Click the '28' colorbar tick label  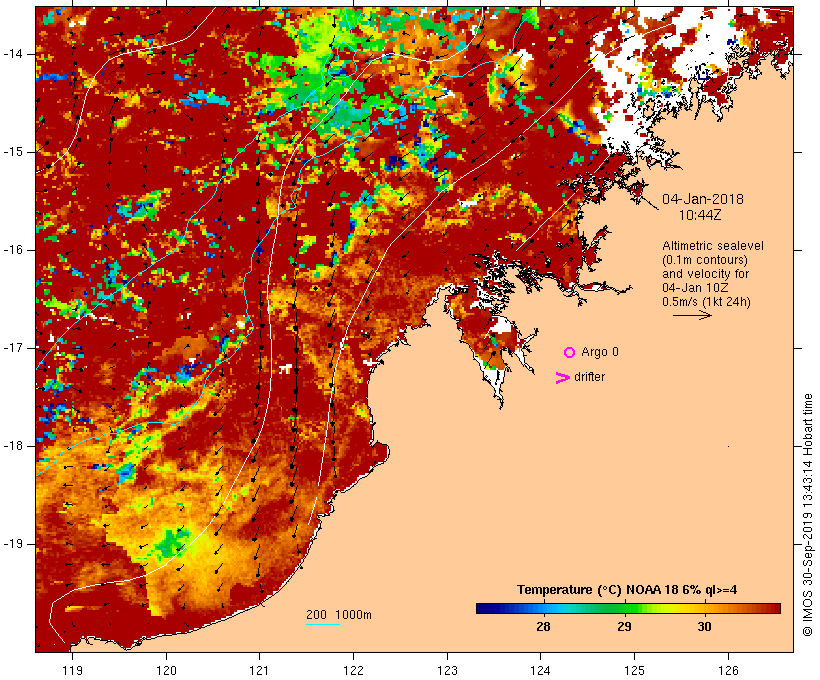[543, 627]
